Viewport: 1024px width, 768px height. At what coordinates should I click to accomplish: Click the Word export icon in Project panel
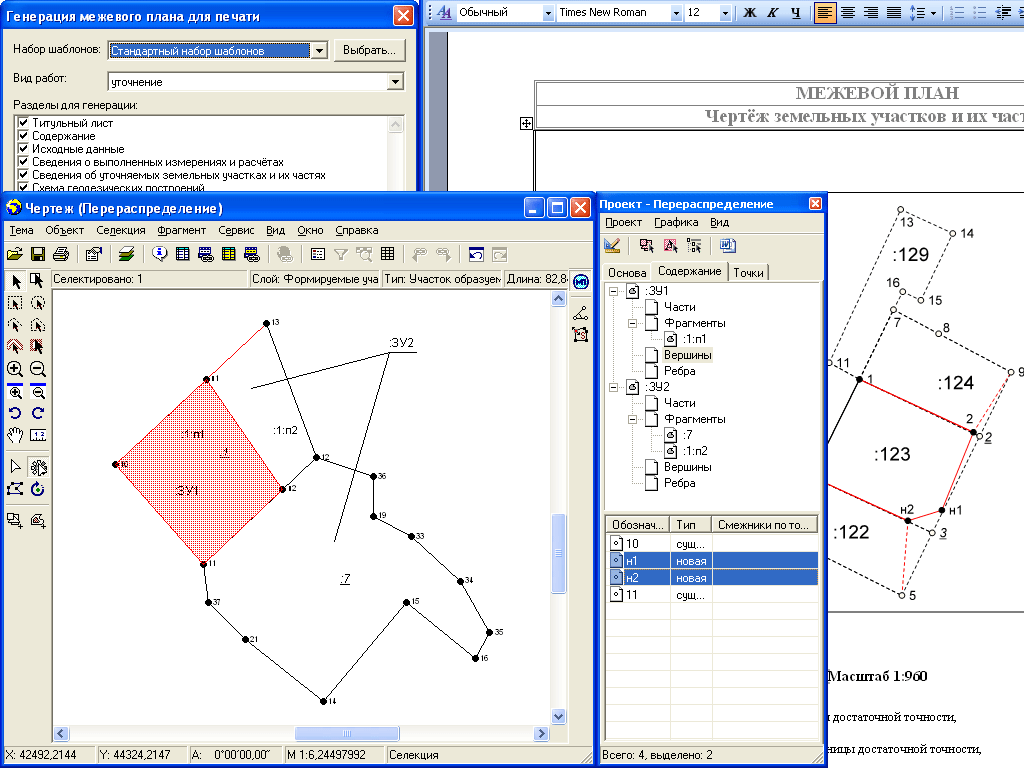[727, 245]
